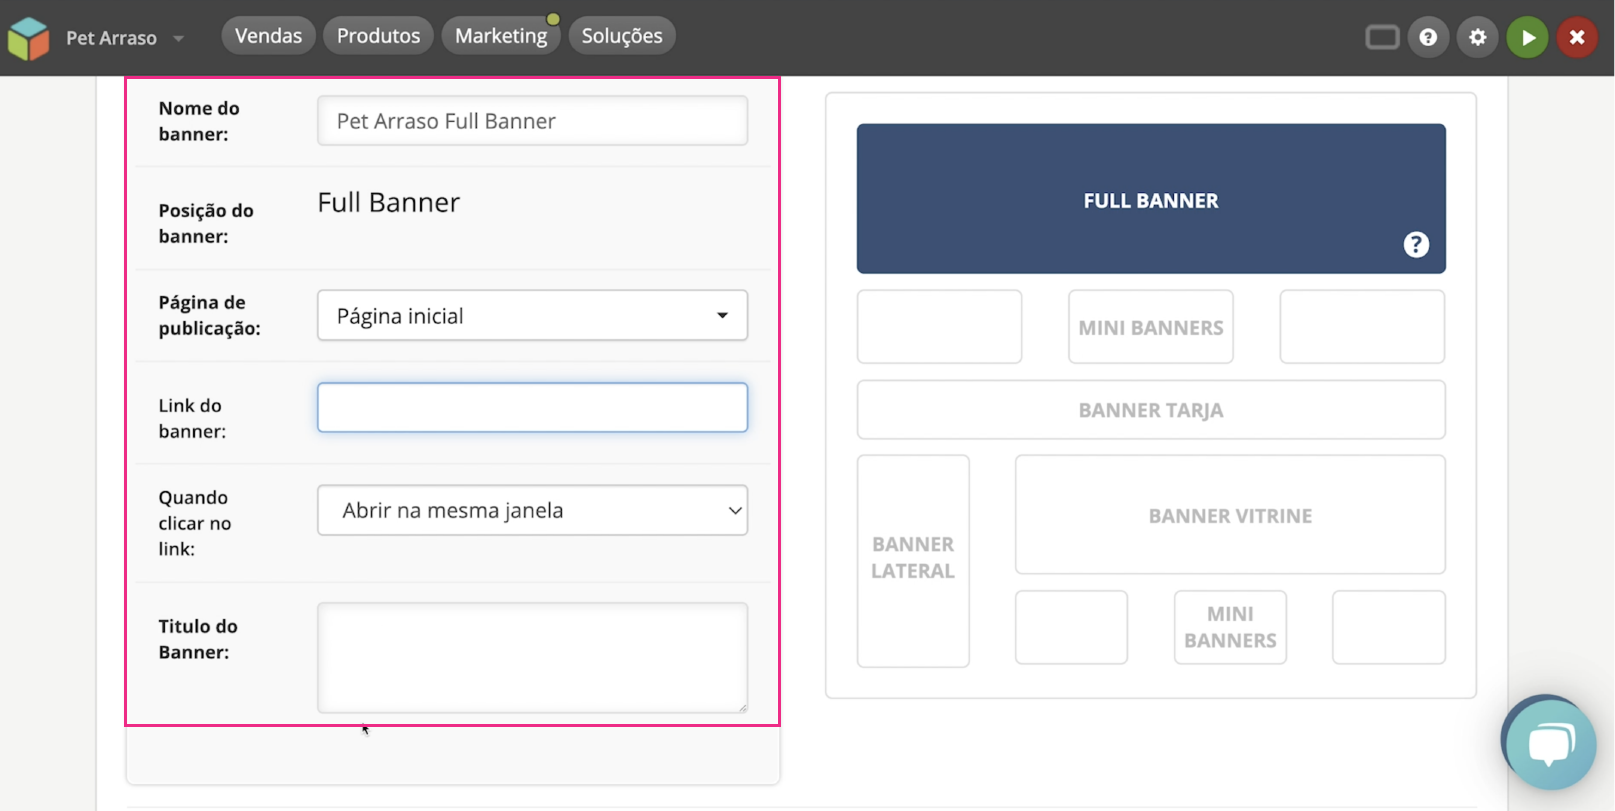Select the lower MINI BANNERS slot
1615x811 pixels.
click(x=1230, y=627)
